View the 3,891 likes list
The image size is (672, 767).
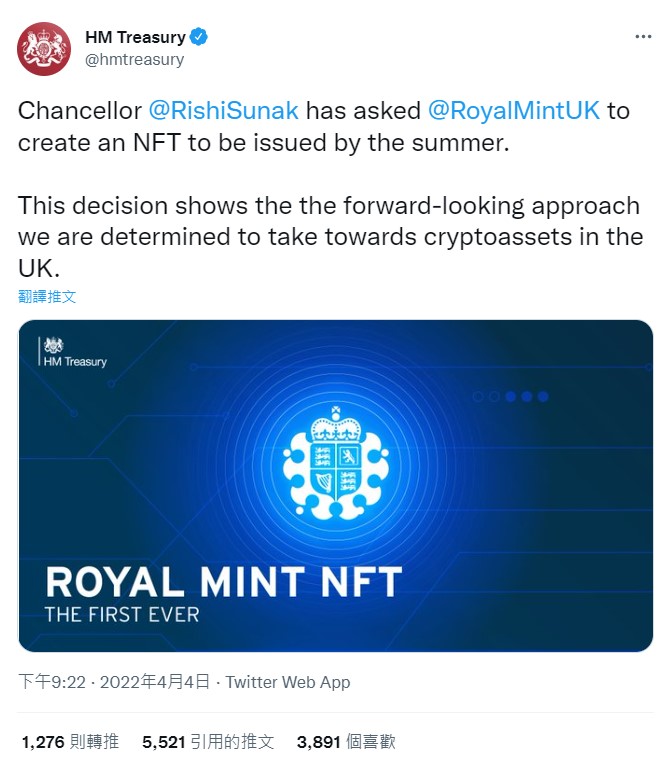click(x=346, y=741)
